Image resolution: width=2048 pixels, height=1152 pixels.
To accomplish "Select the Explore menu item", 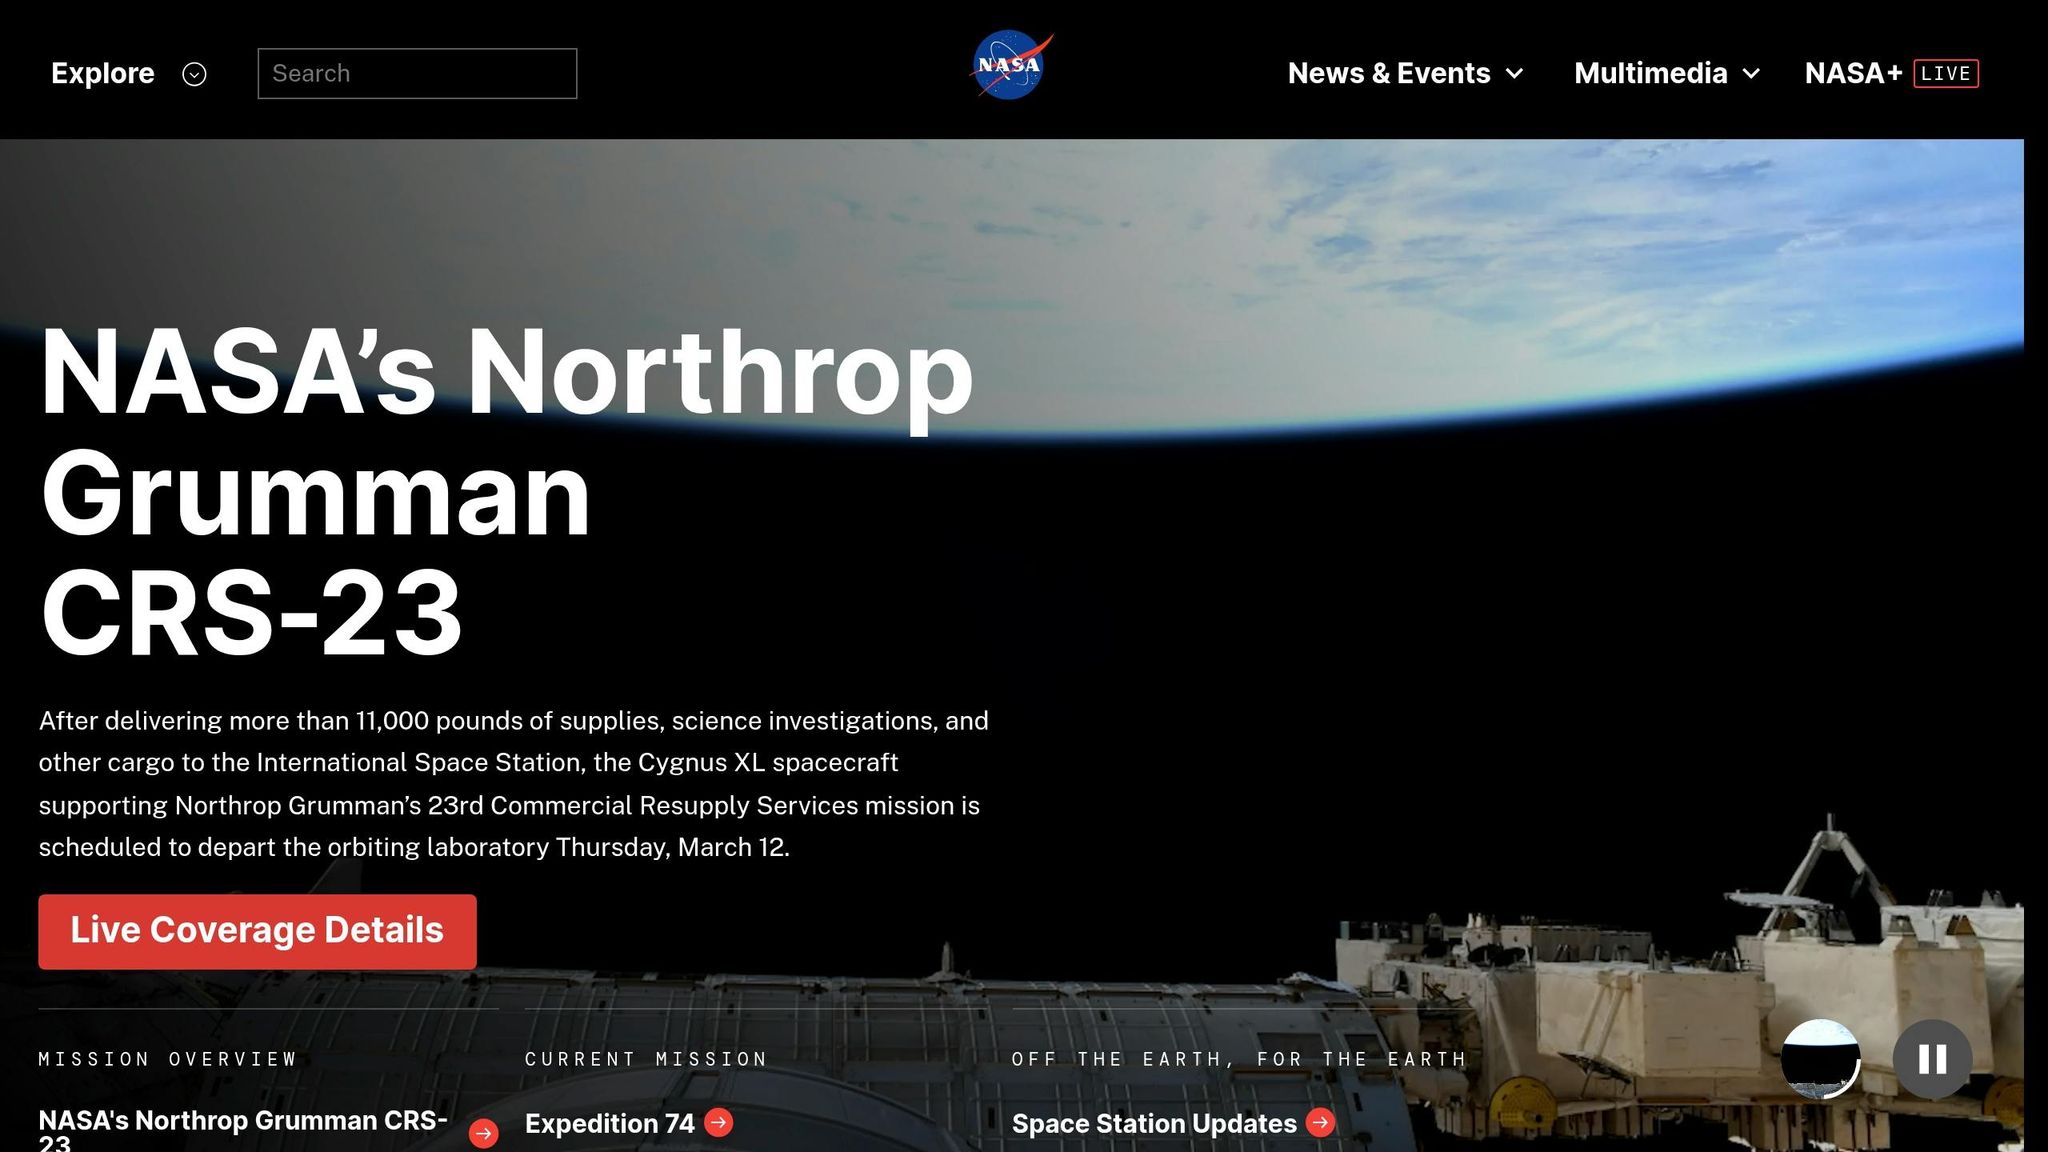I will (102, 73).
